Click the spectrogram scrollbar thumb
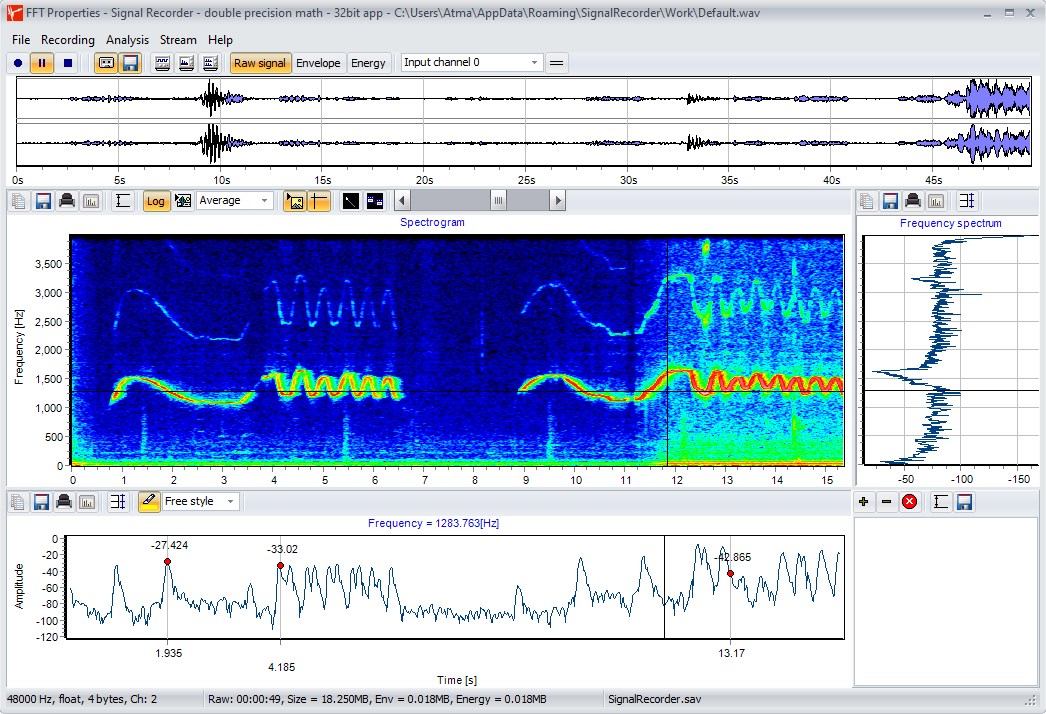The height and width of the screenshot is (714, 1046). point(498,201)
